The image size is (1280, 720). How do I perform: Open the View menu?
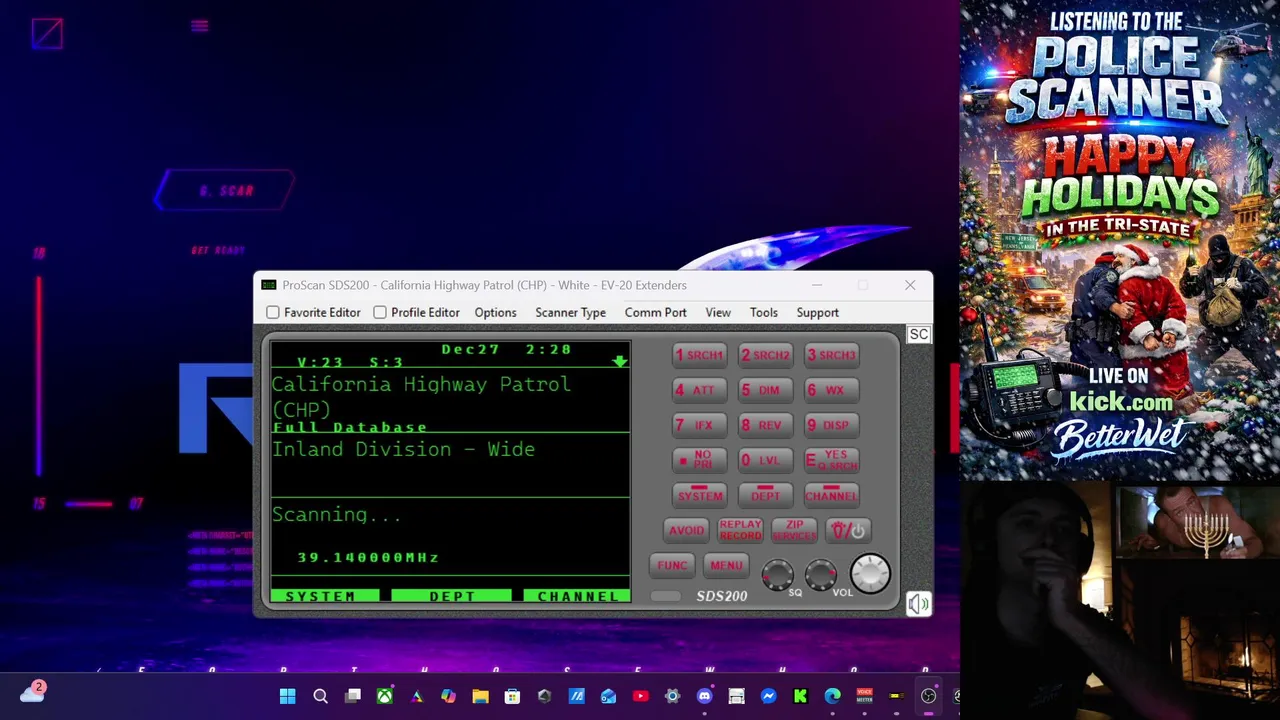tap(718, 313)
